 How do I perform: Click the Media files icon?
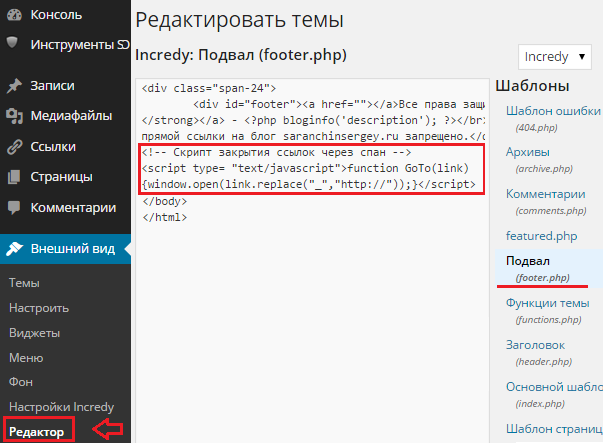13,117
